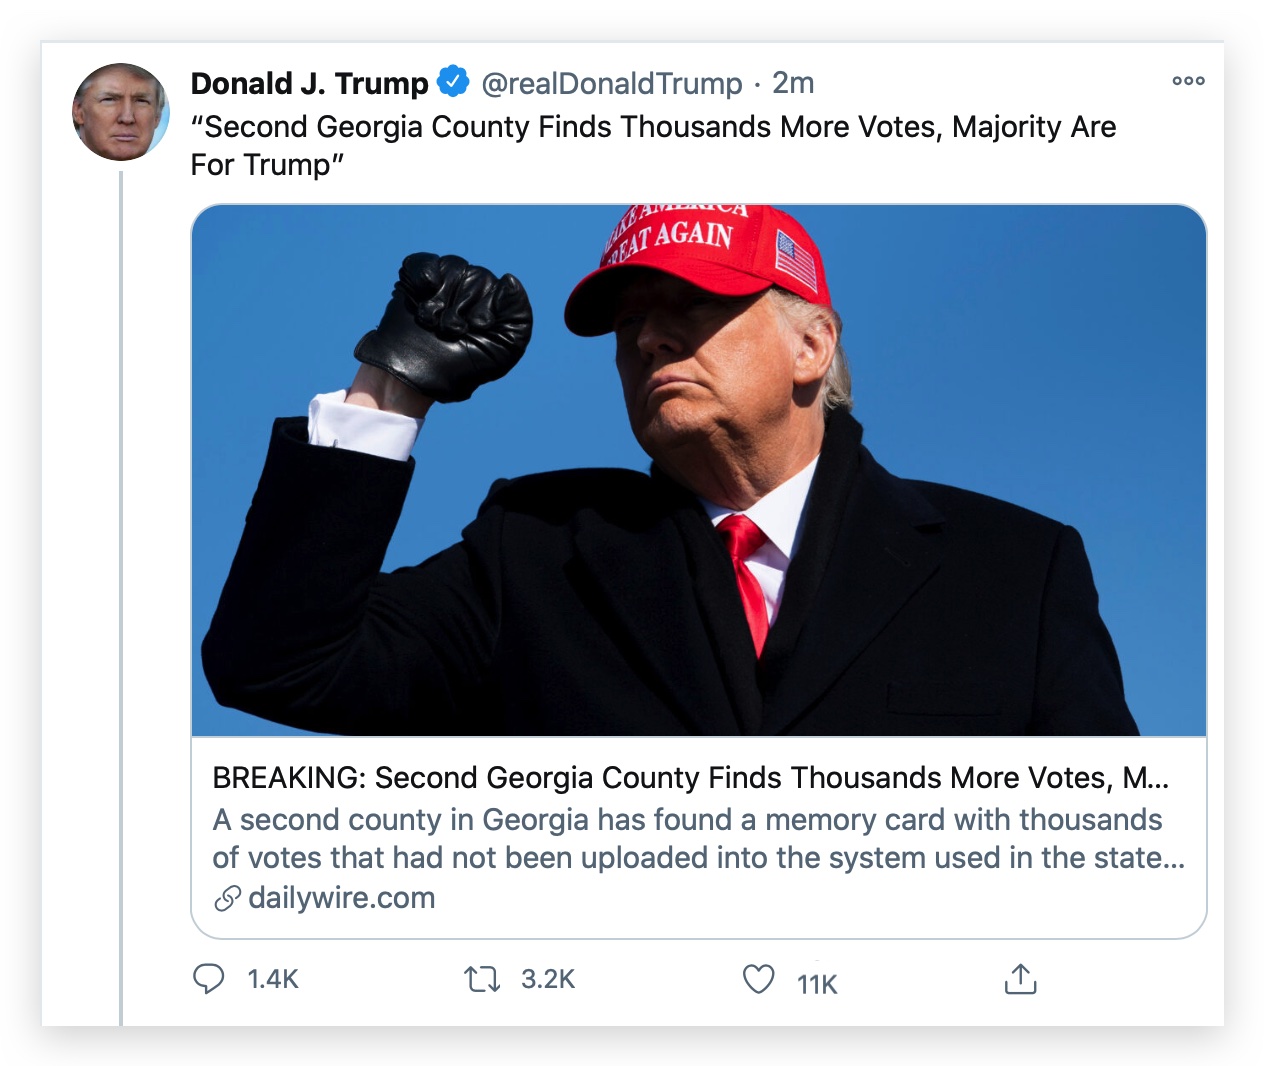The height and width of the screenshot is (1066, 1264).
Task: Like the tweet with the heart icon
Action: pyautogui.click(x=758, y=978)
